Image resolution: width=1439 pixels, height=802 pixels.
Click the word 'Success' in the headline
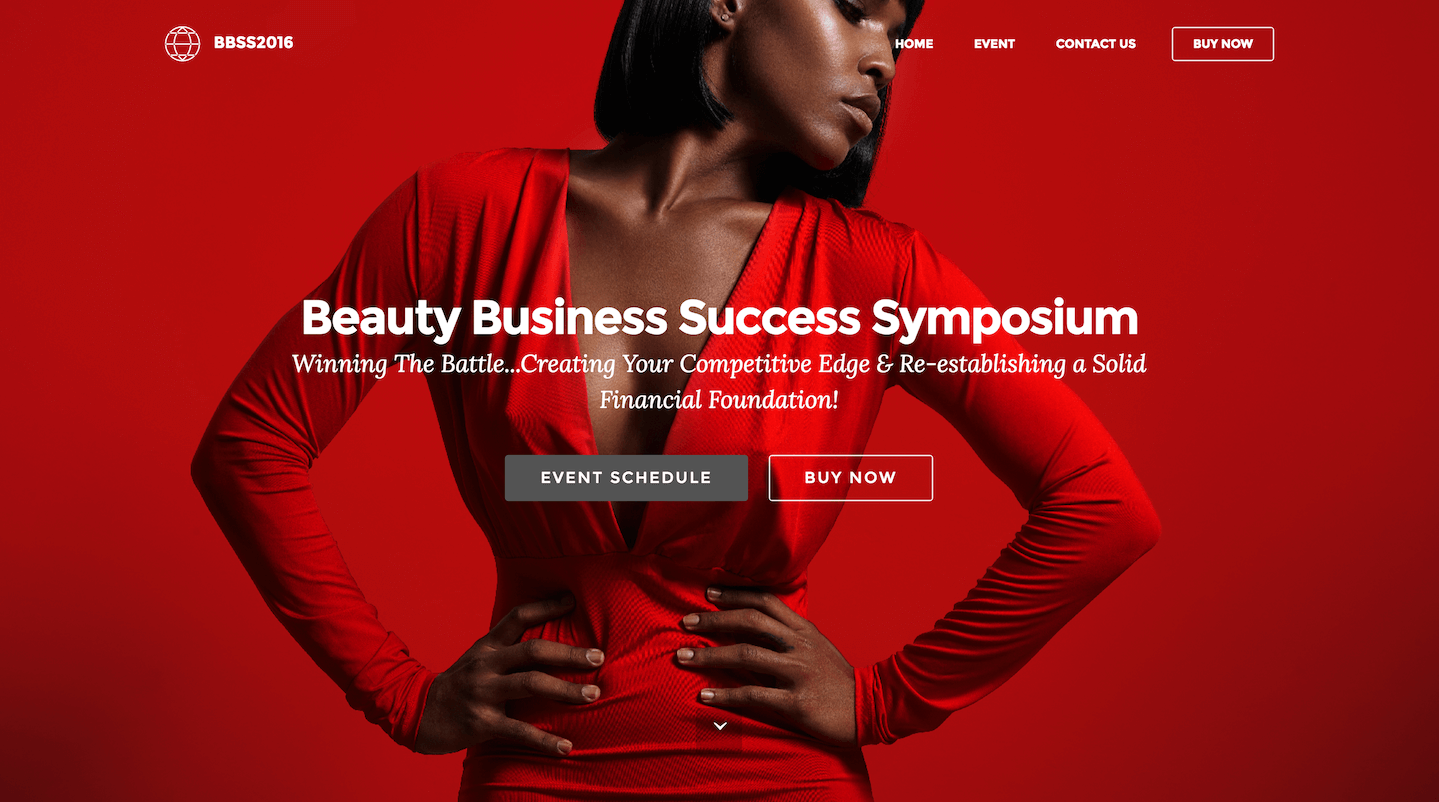point(768,320)
